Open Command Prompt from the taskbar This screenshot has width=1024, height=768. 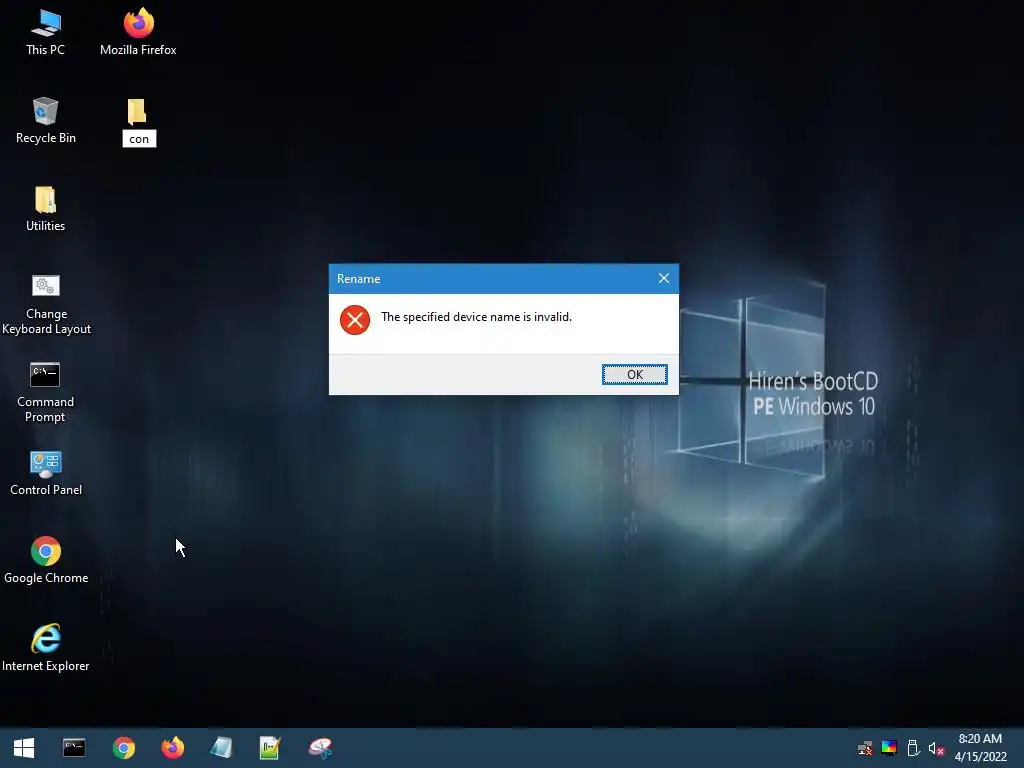[74, 748]
